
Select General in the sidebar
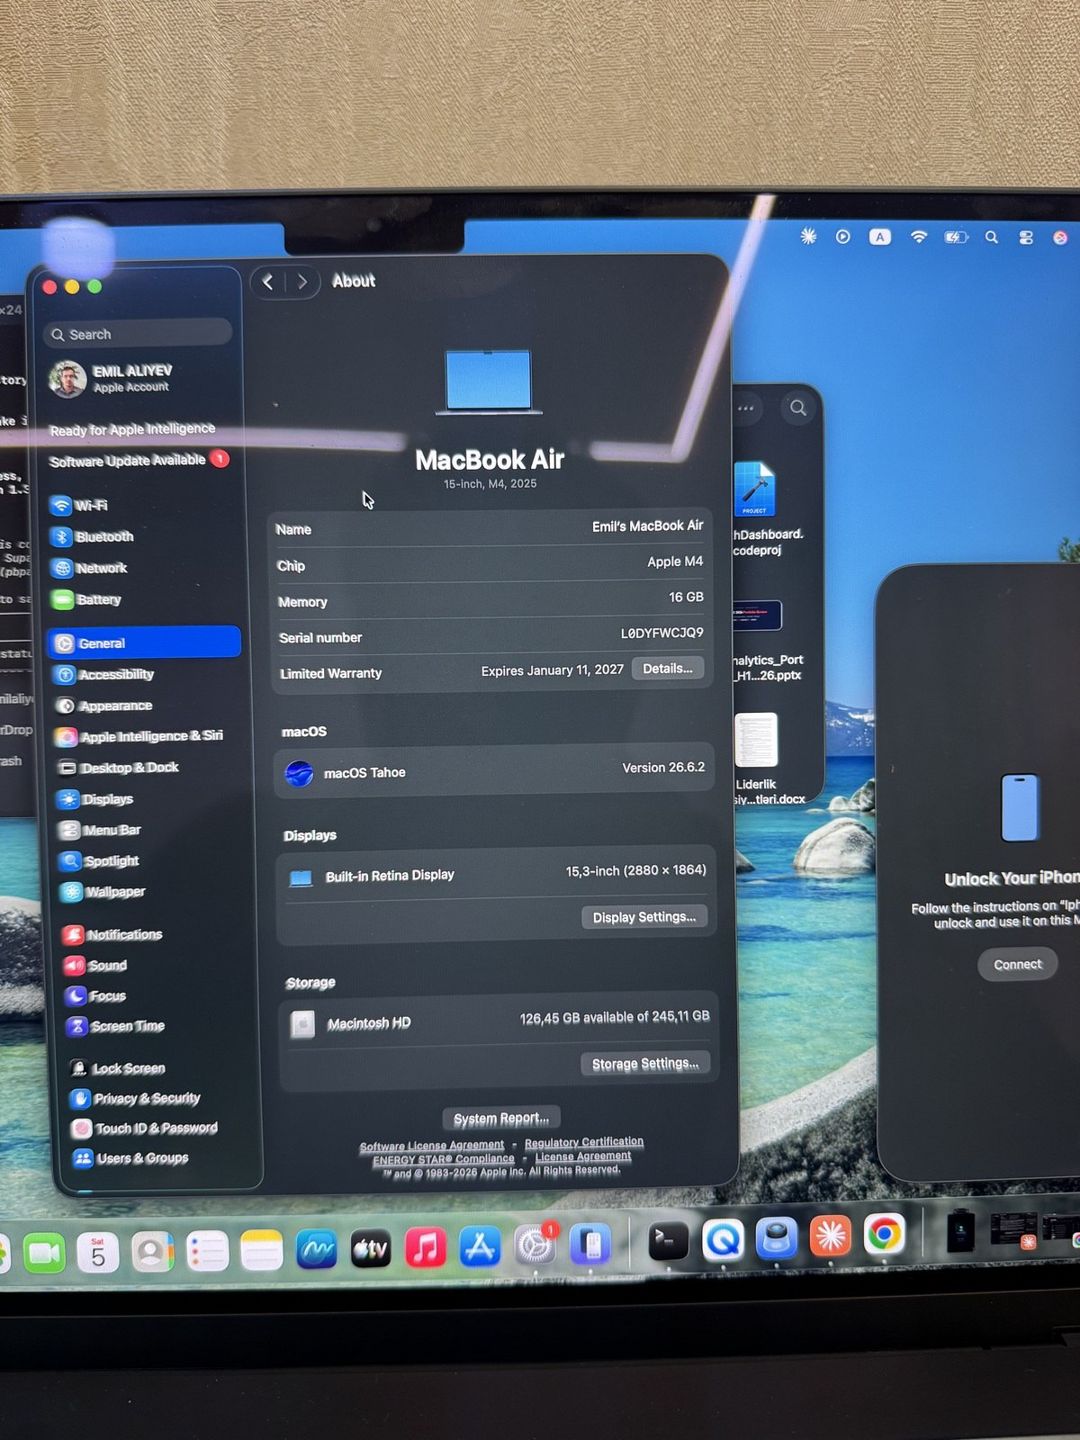[x=146, y=643]
